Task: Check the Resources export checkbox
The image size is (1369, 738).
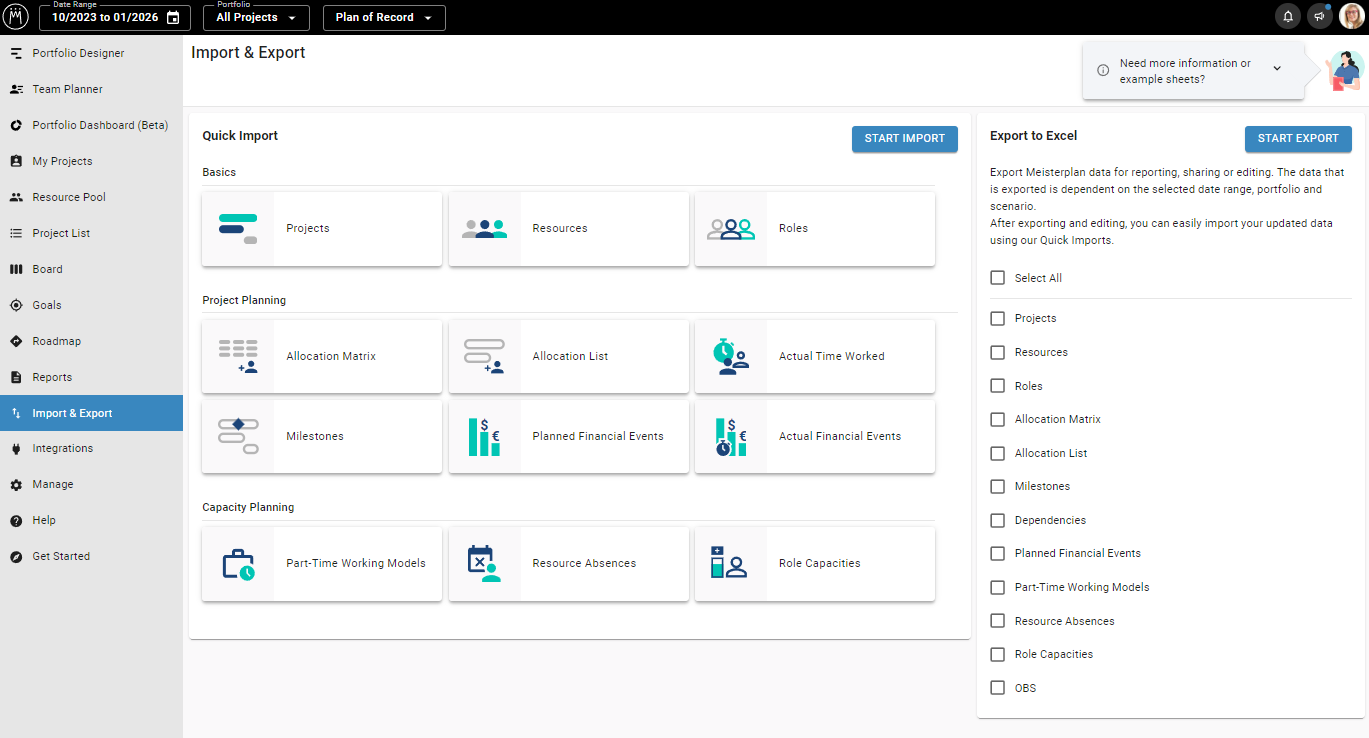Action: point(997,352)
